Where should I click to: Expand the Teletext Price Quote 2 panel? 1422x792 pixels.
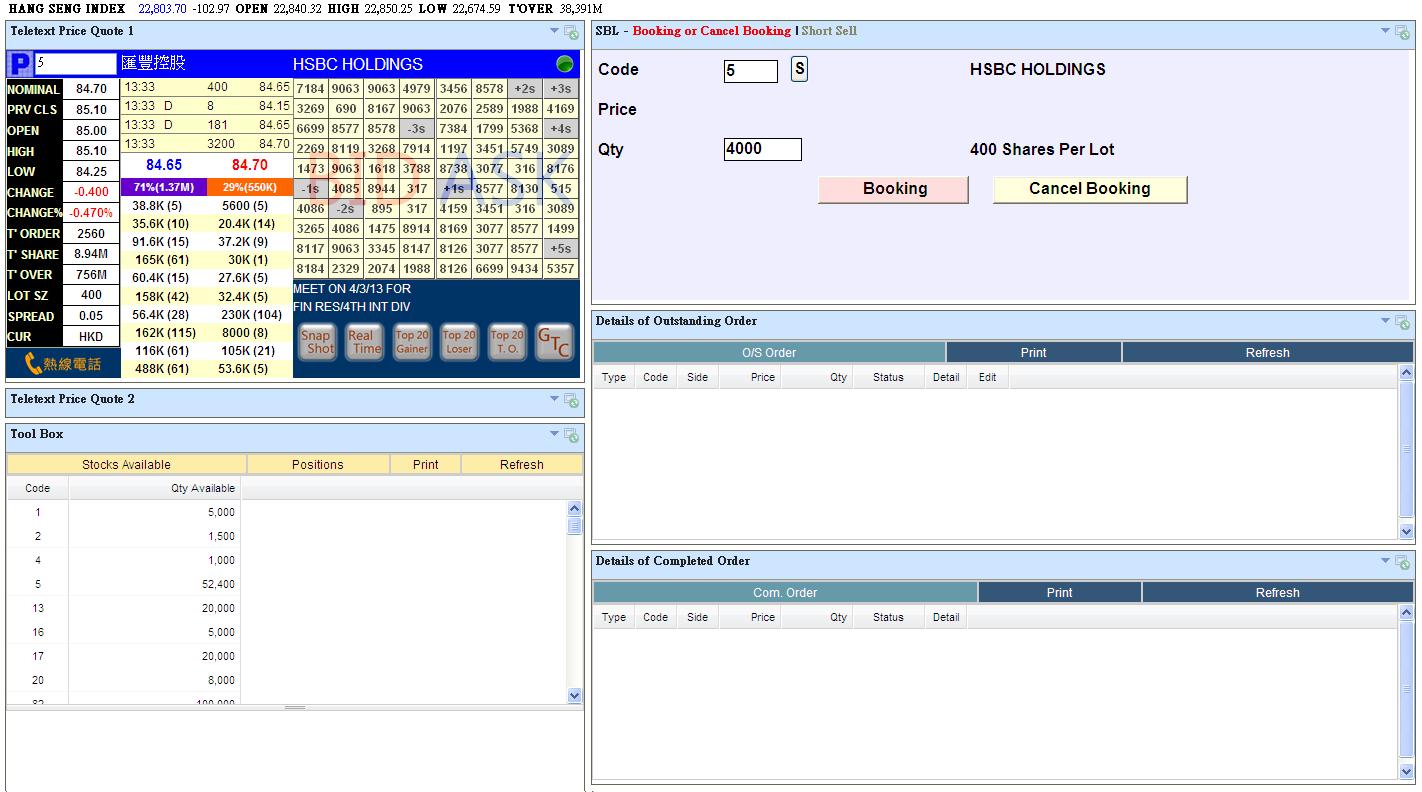[x=554, y=399]
